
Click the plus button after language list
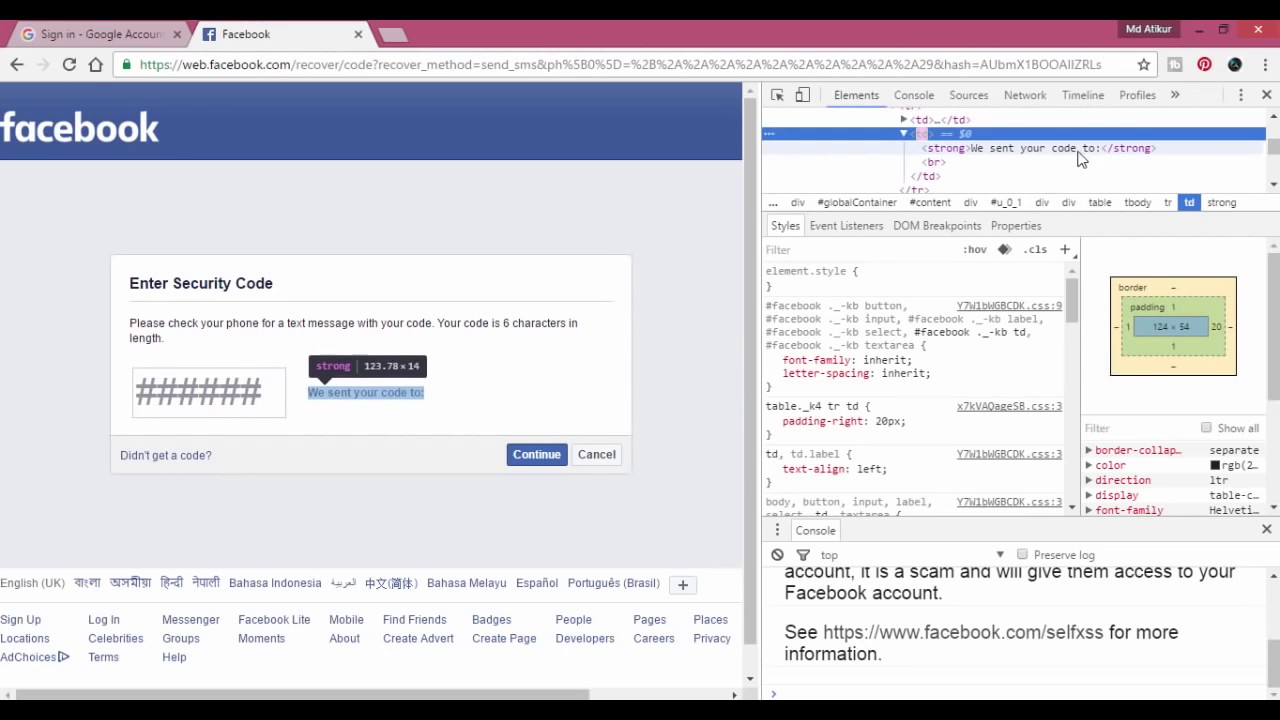683,585
